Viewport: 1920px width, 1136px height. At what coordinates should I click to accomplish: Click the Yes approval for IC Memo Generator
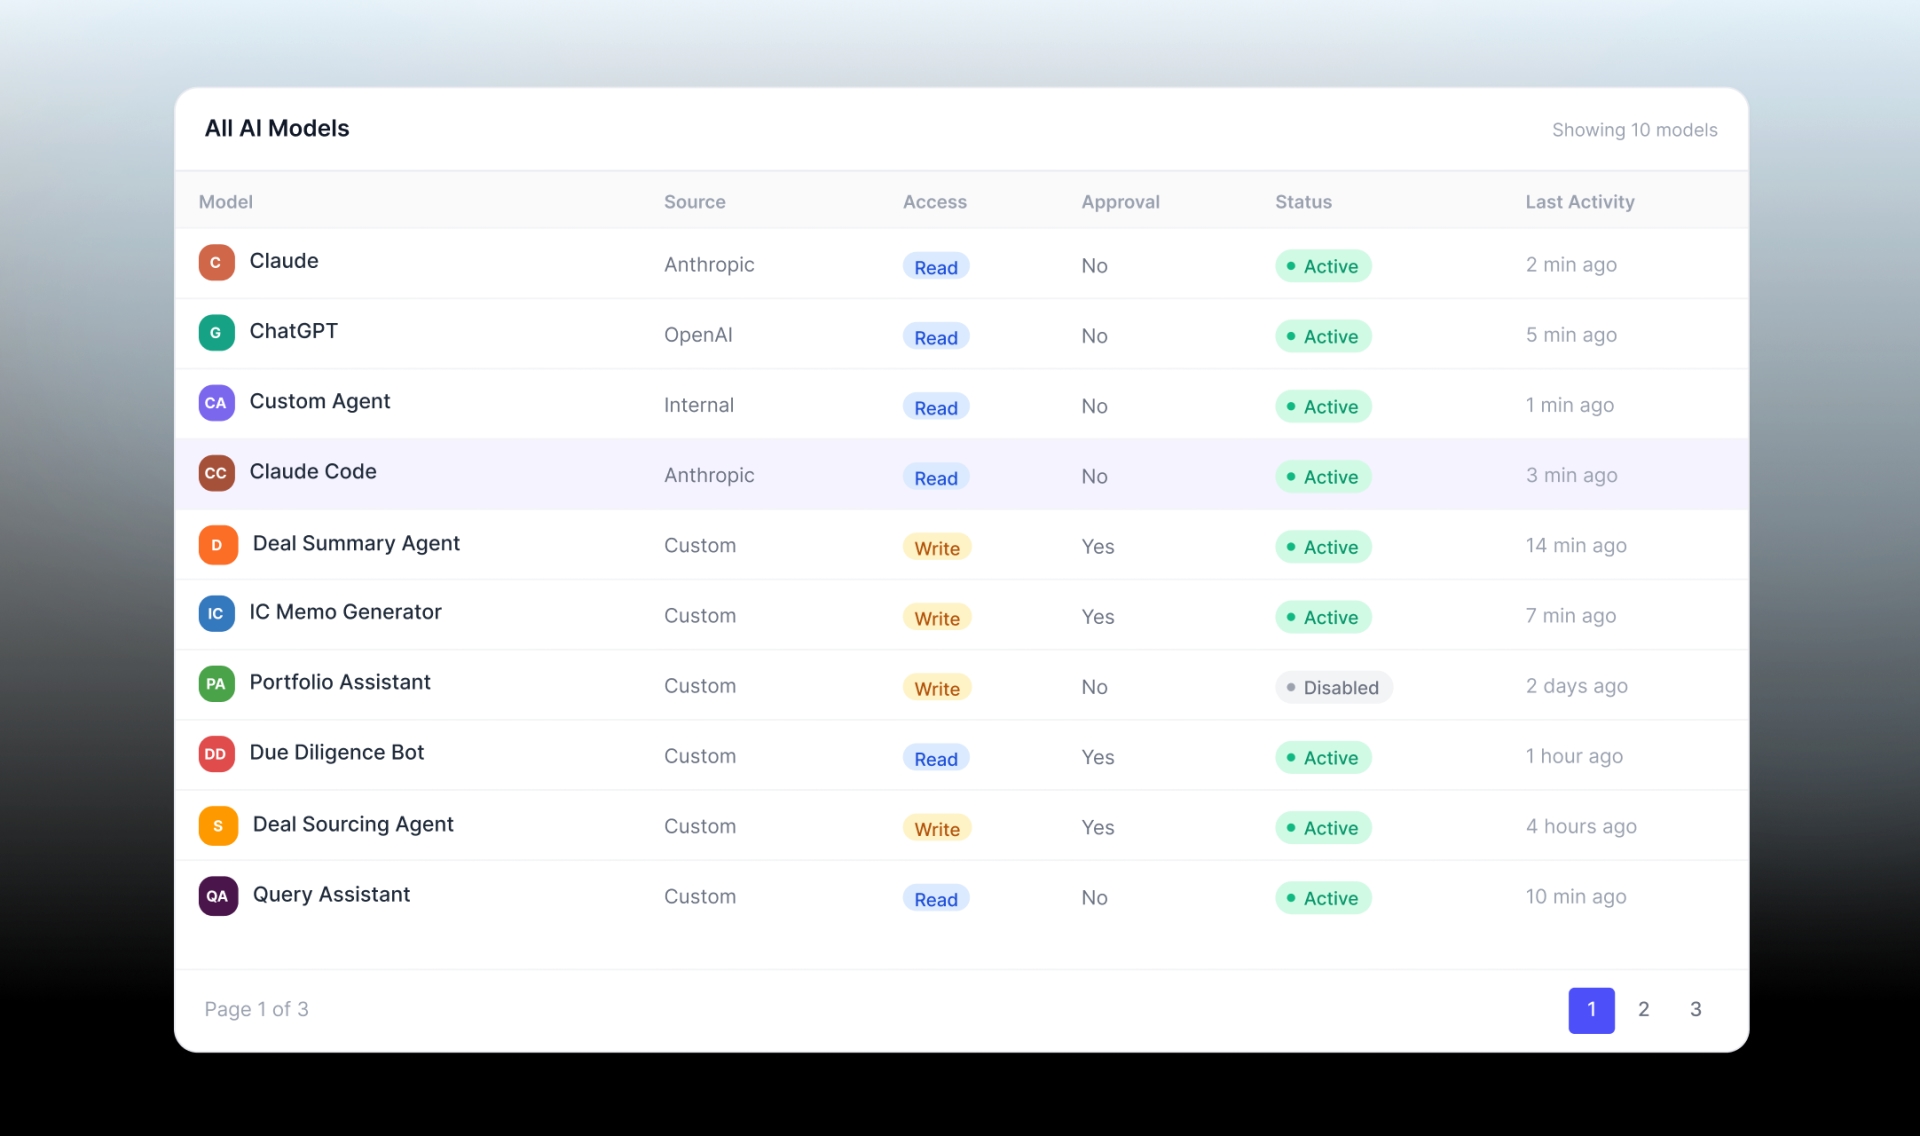click(1098, 617)
